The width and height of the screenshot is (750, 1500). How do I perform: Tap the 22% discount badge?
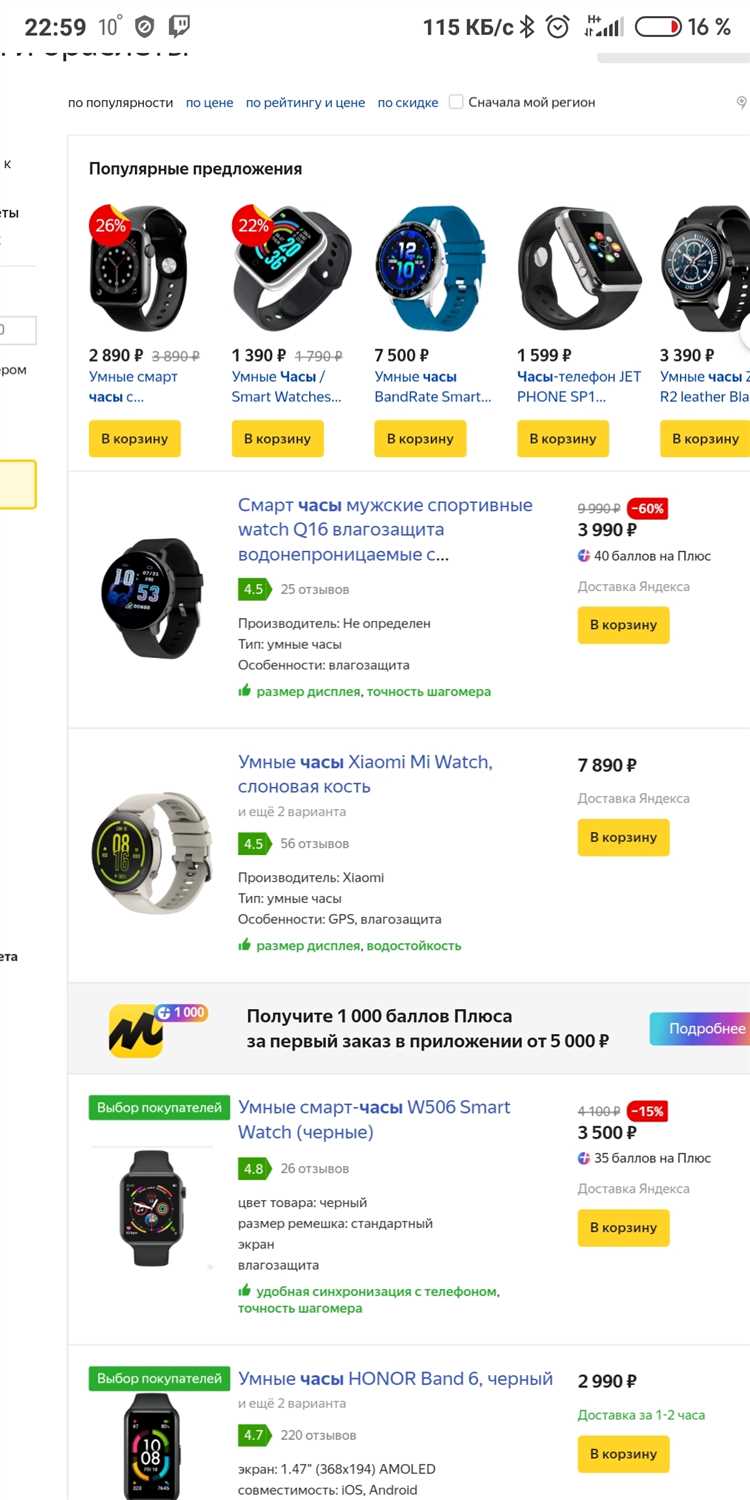tap(252, 225)
